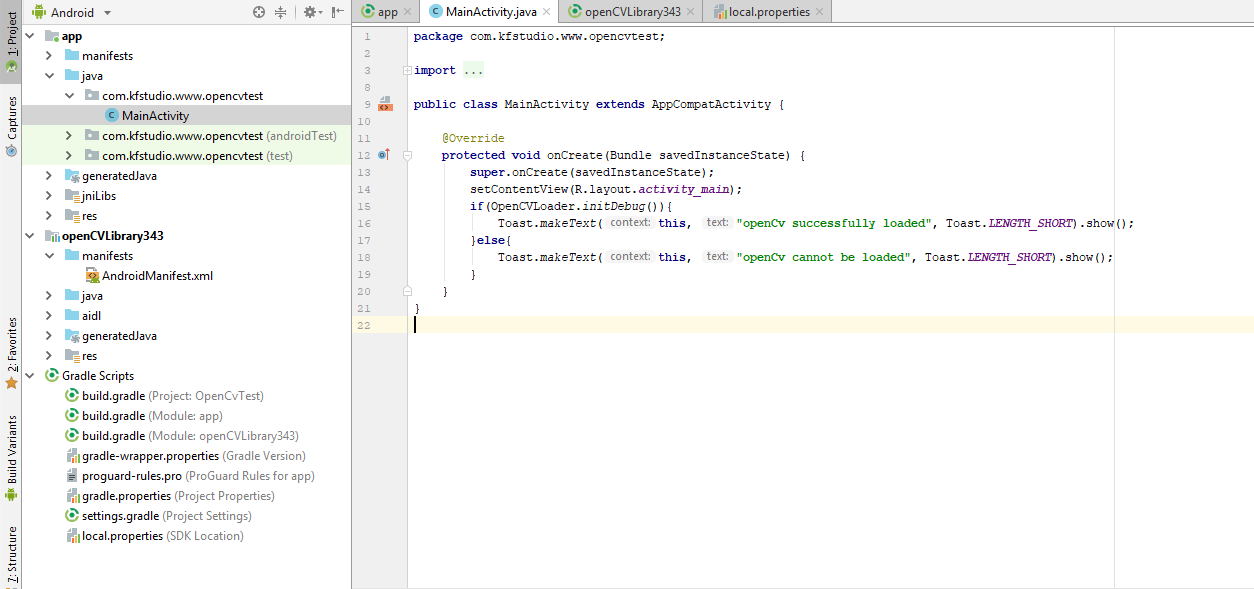This screenshot has width=1254, height=589.
Task: Close the openCVLibrary343 editor tab
Action: tap(690, 12)
